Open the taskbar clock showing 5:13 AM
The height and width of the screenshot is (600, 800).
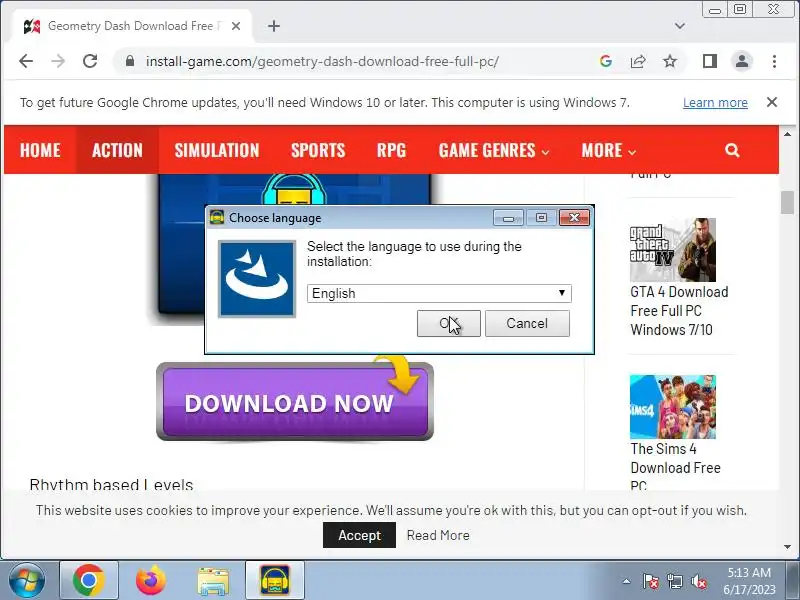749,581
